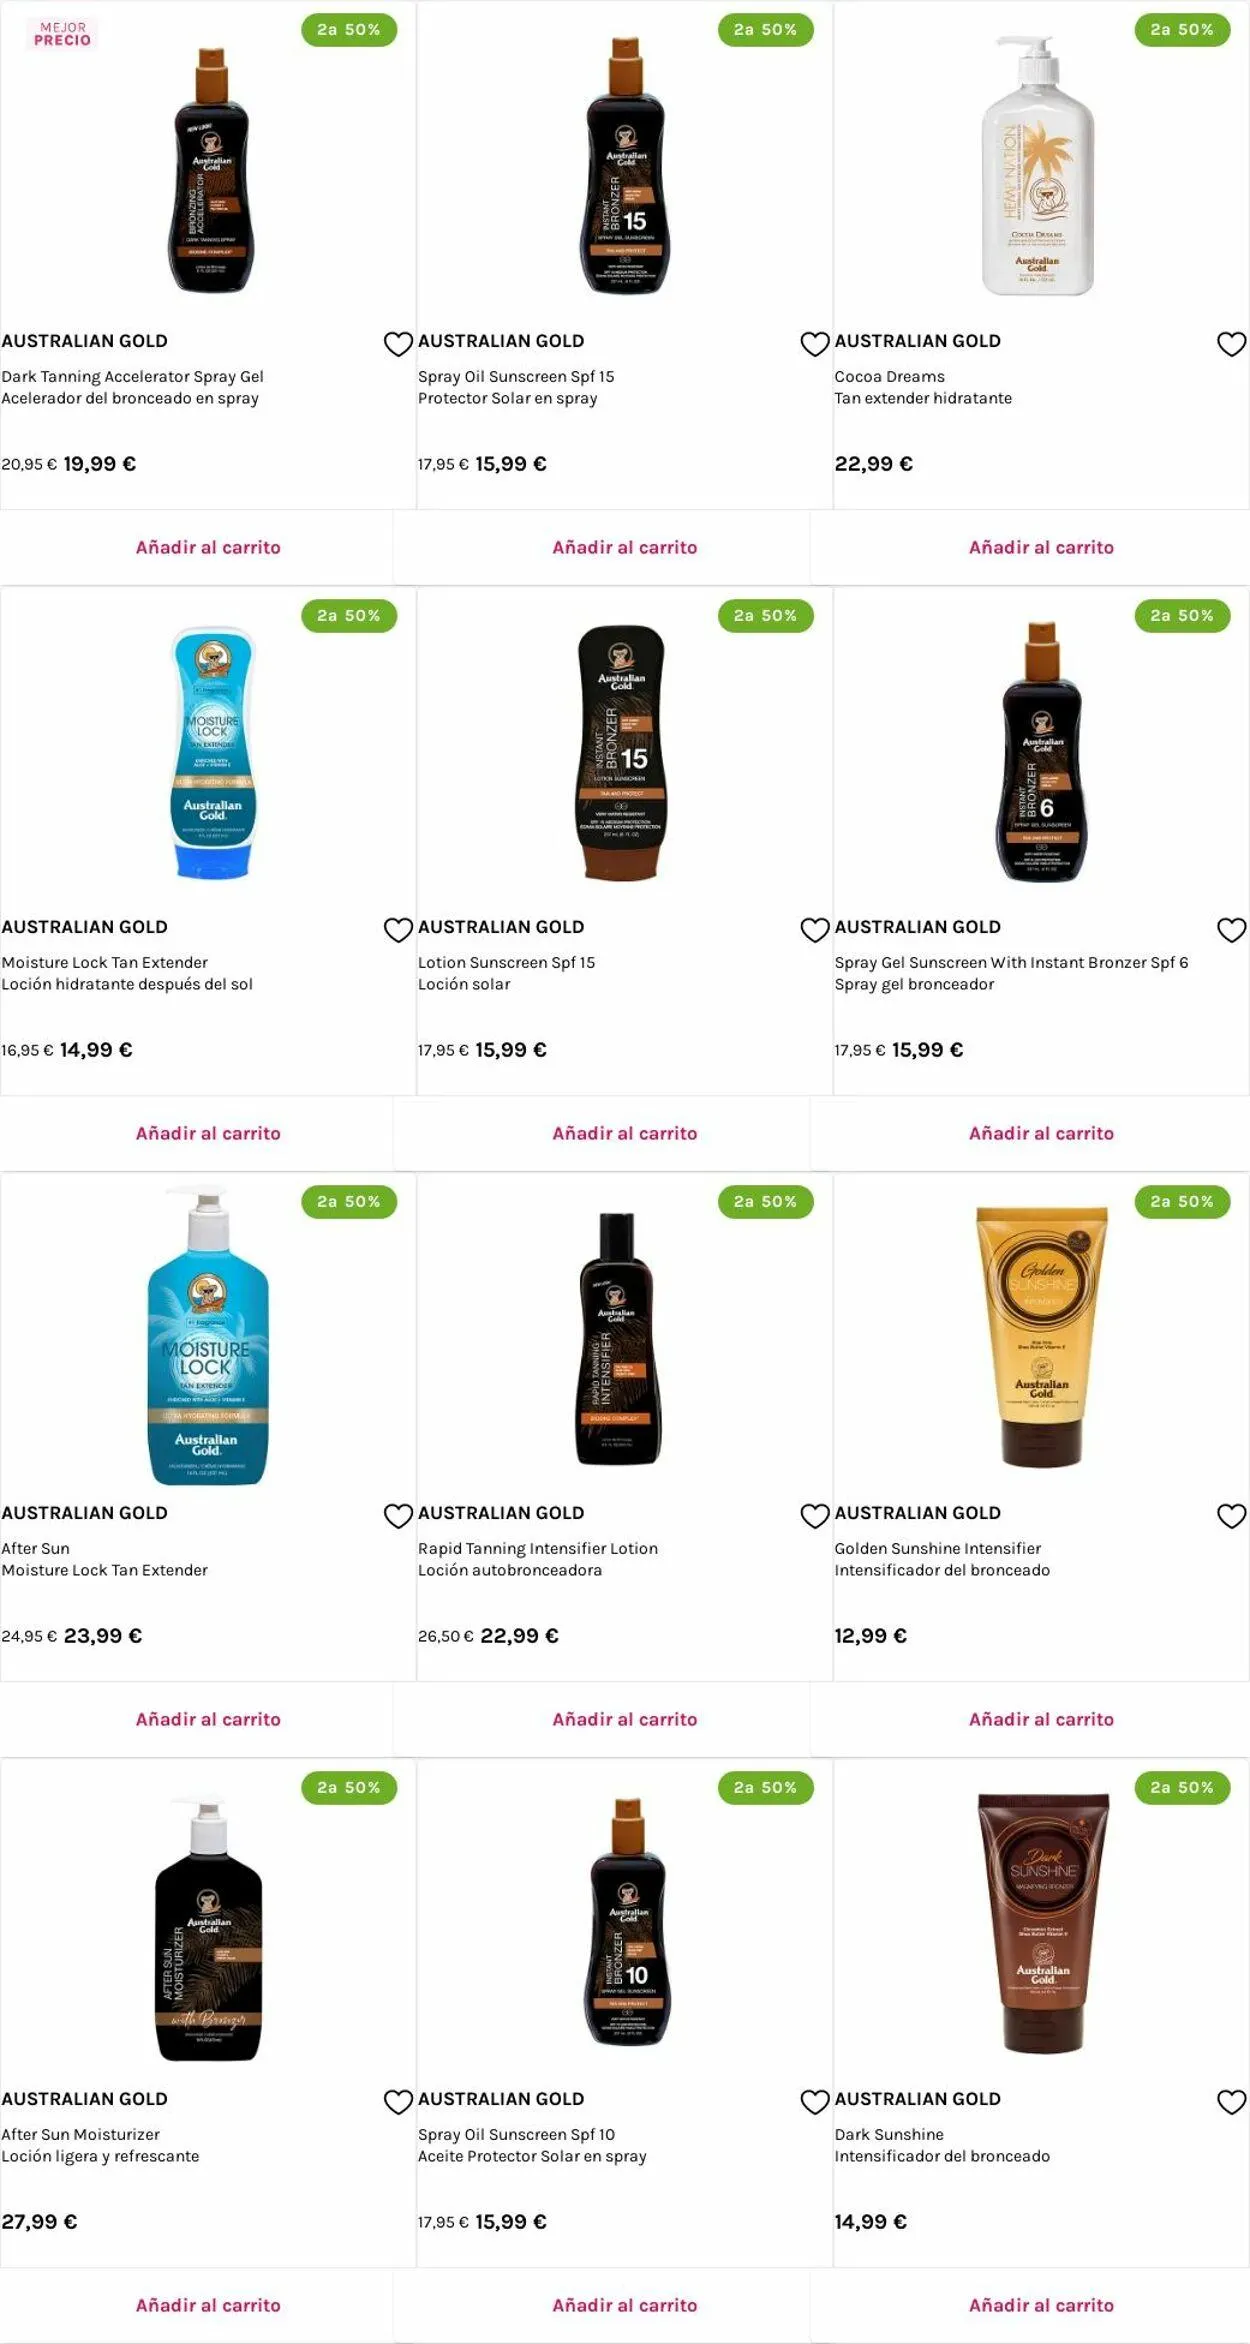This screenshot has height=2344, width=1250.
Task: Favorite the Dark Tanning Accelerator Spray Gel
Action: coord(398,344)
